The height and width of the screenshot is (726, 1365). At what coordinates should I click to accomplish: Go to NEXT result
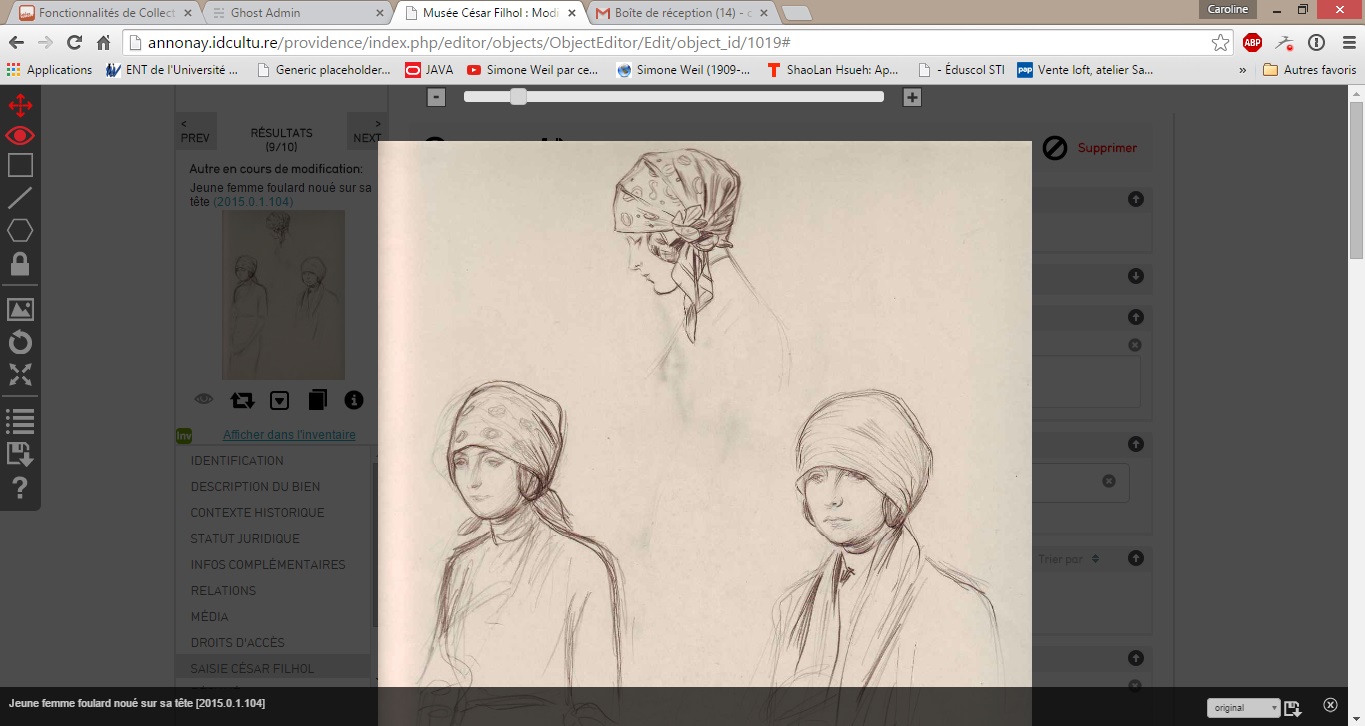[x=367, y=131]
